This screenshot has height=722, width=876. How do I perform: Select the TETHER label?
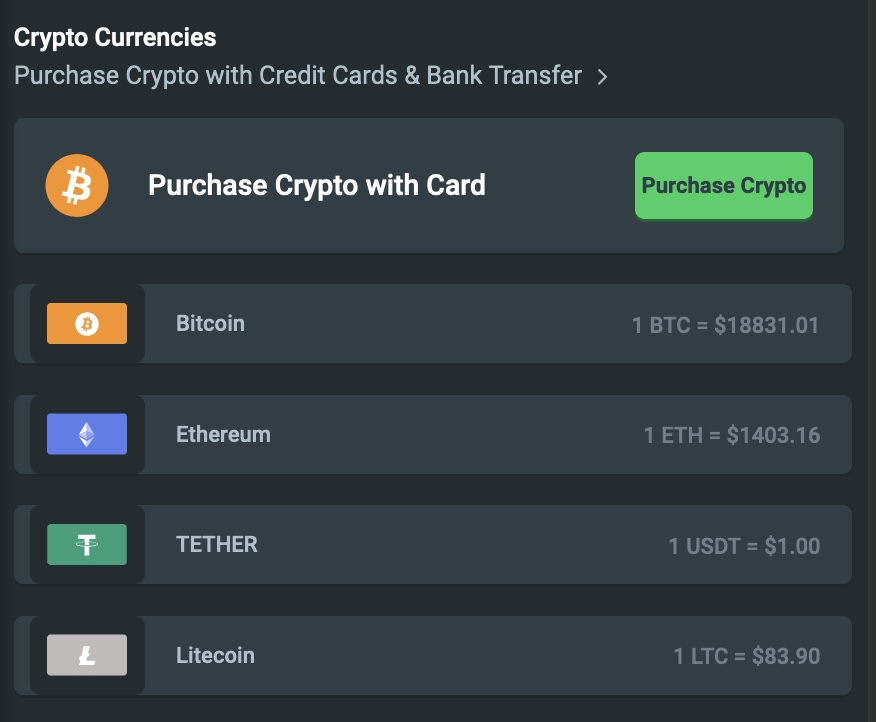[217, 544]
